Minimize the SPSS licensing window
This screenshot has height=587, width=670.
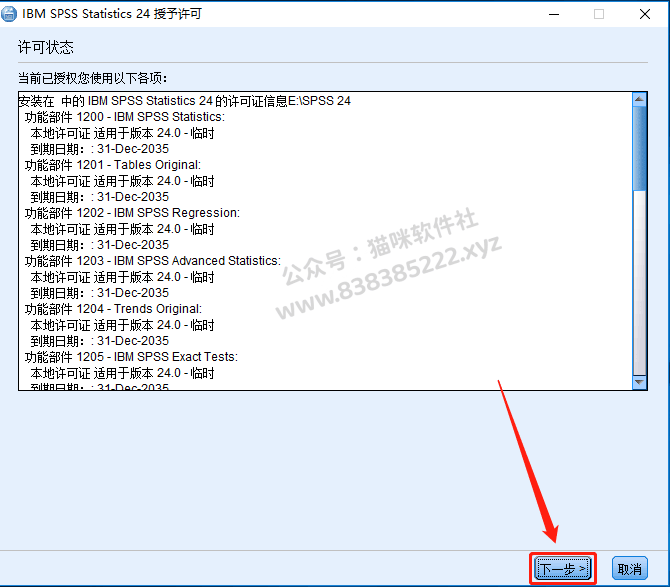[x=554, y=14]
